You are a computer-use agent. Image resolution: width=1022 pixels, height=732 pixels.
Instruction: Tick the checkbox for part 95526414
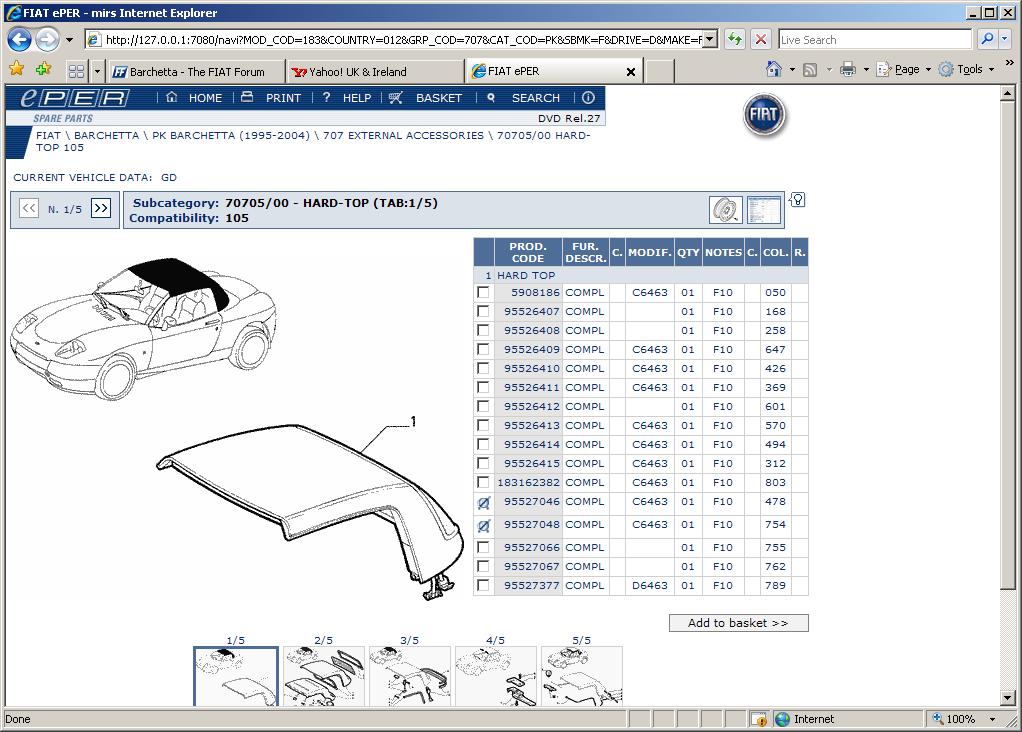483,444
